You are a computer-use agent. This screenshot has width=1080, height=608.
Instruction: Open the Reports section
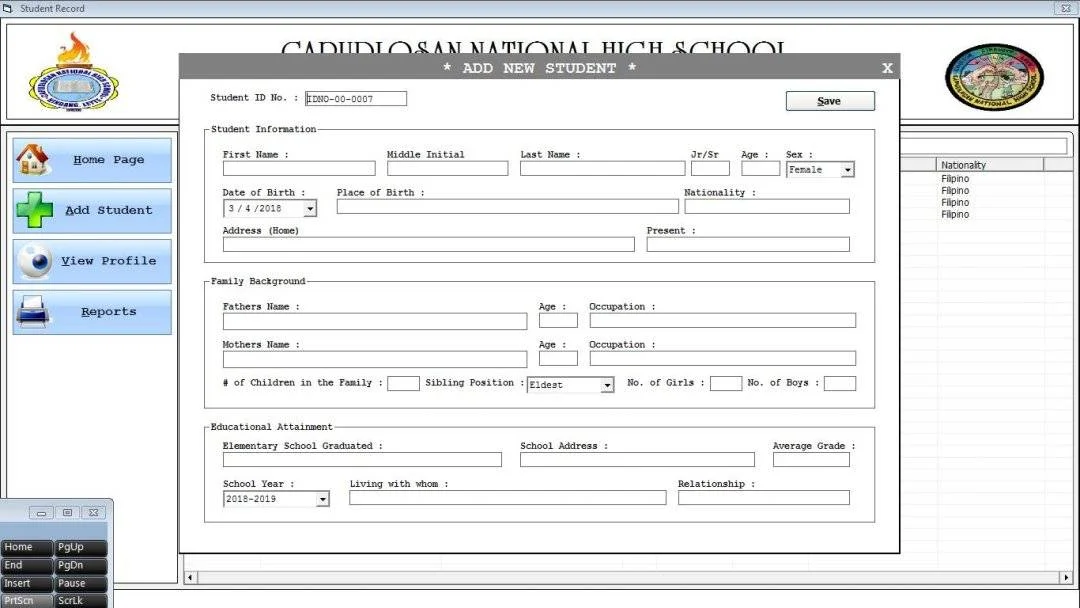click(x=92, y=312)
